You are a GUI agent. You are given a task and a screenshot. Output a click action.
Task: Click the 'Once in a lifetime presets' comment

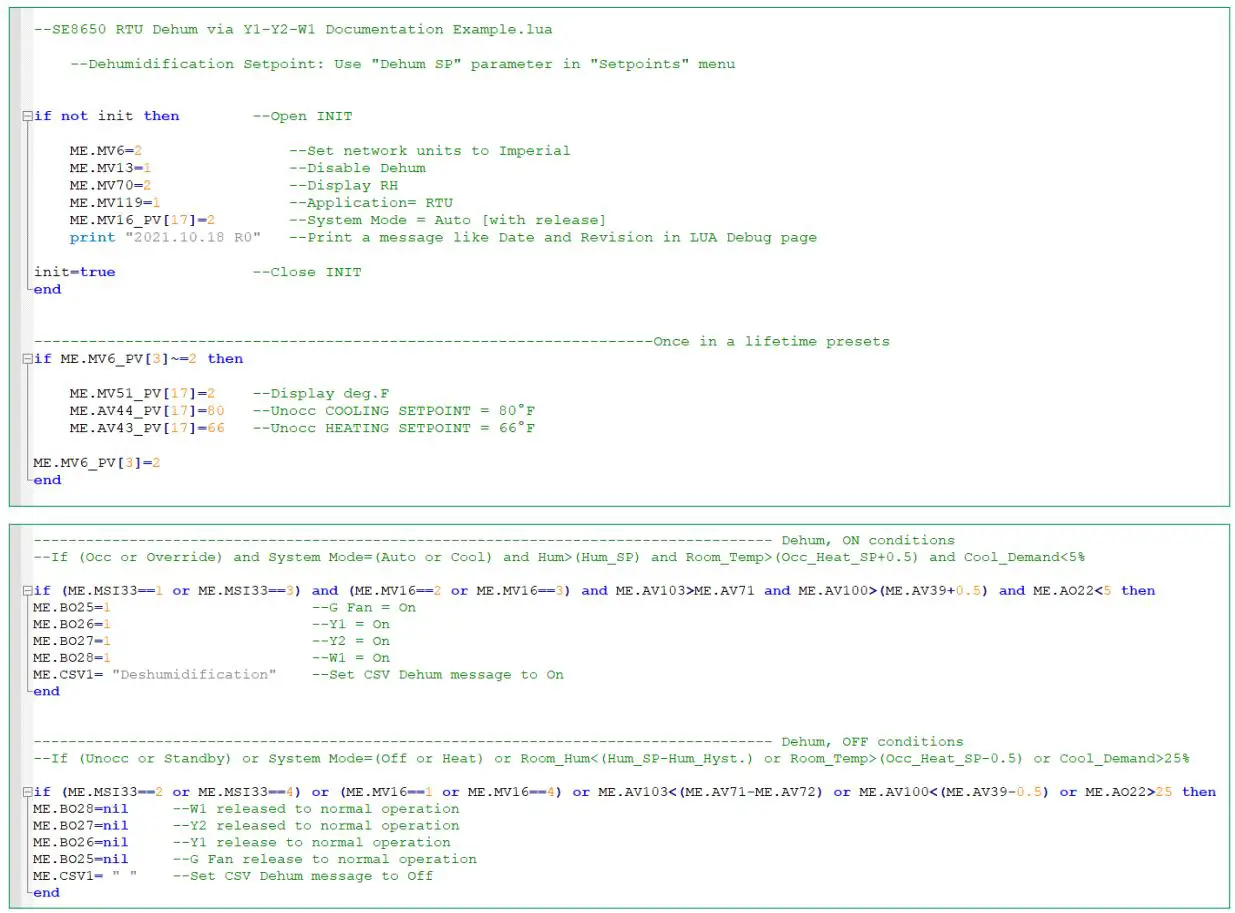tap(771, 342)
